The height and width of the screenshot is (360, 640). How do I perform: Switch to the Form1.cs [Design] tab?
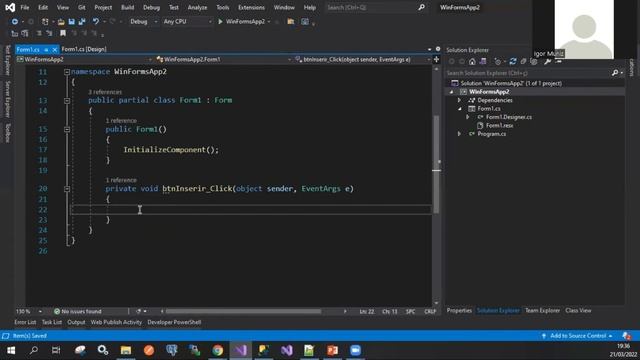click(x=84, y=49)
